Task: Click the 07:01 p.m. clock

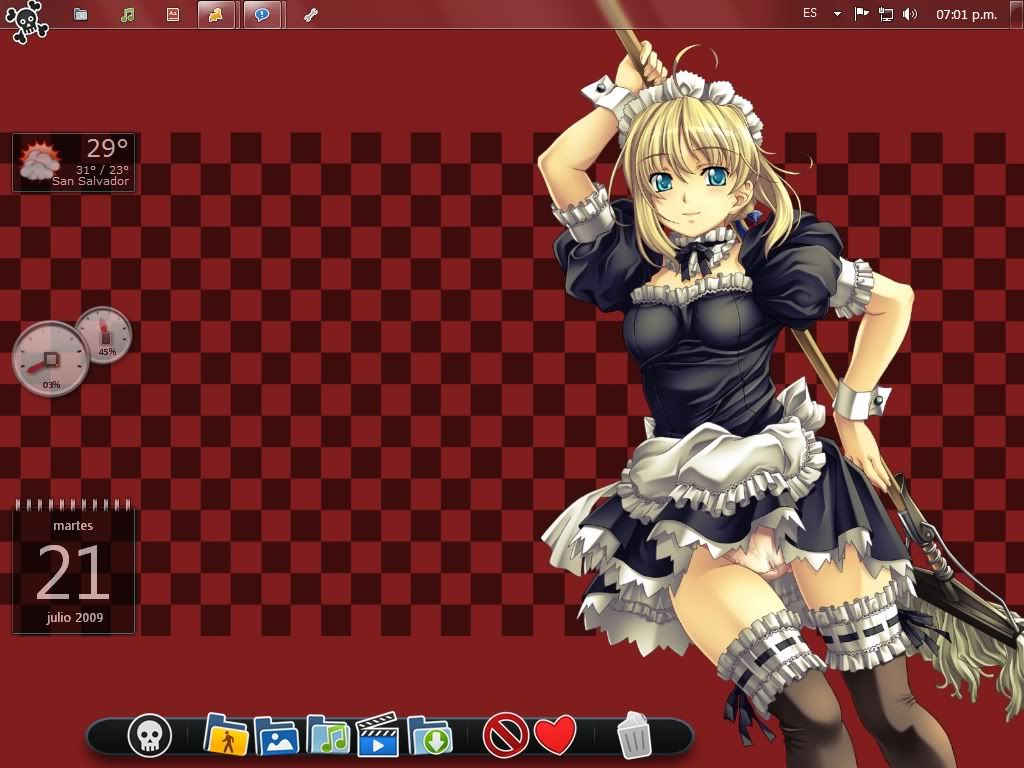Action: (967, 14)
